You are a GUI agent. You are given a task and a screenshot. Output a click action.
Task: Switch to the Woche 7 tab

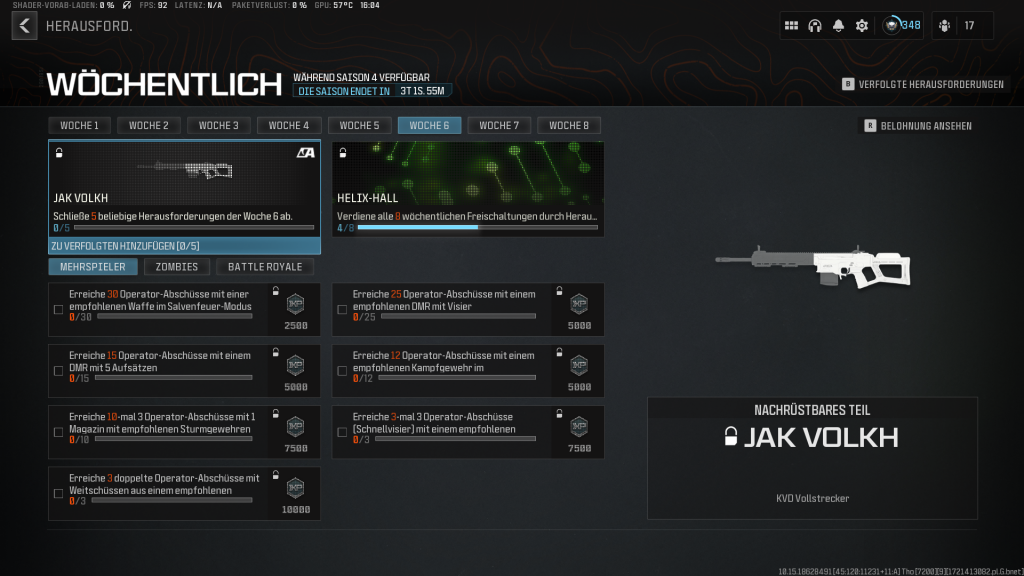coord(498,125)
